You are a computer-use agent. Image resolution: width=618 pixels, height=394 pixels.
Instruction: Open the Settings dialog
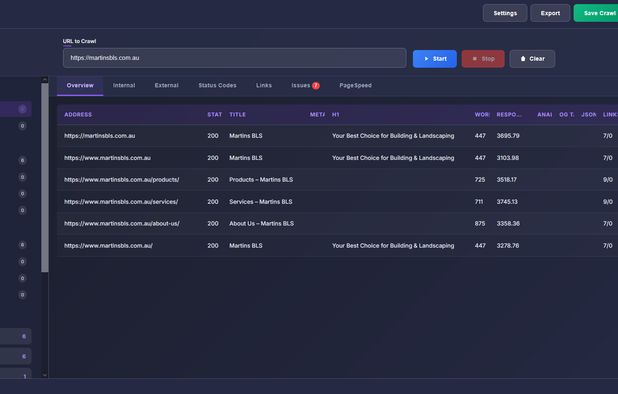point(505,13)
